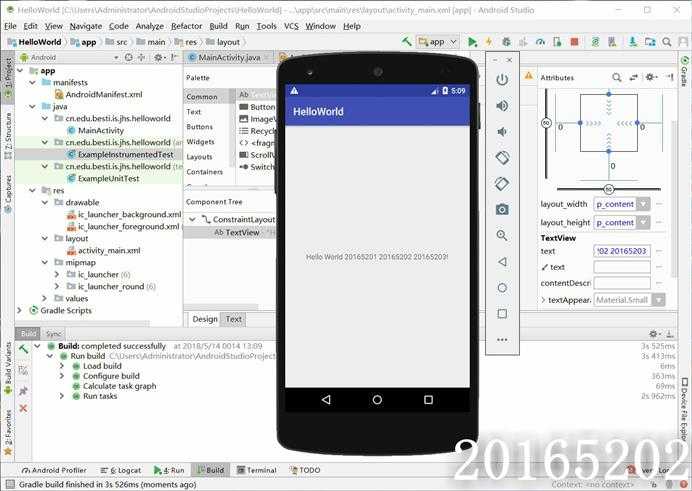Viewport: 692px width, 491px height.
Task: Open the Refactor menu
Action: coord(186,26)
